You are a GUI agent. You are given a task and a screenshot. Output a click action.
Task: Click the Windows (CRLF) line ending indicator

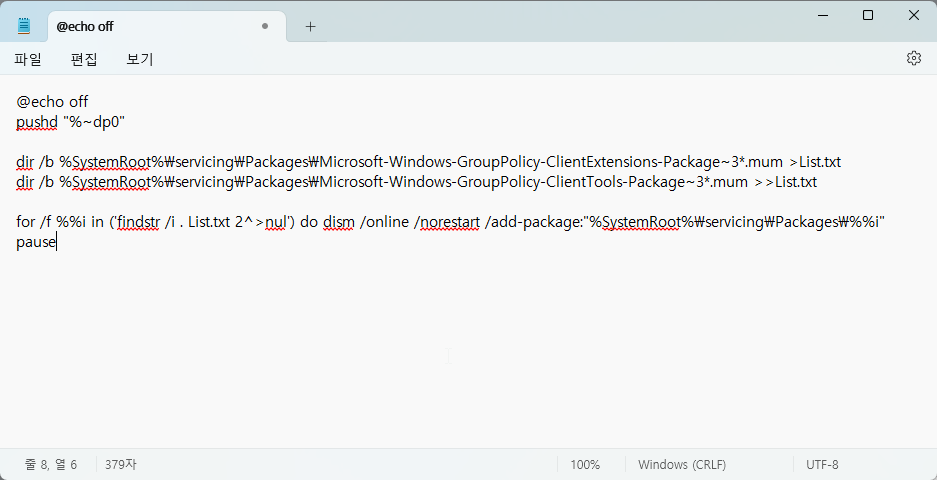coord(682,464)
